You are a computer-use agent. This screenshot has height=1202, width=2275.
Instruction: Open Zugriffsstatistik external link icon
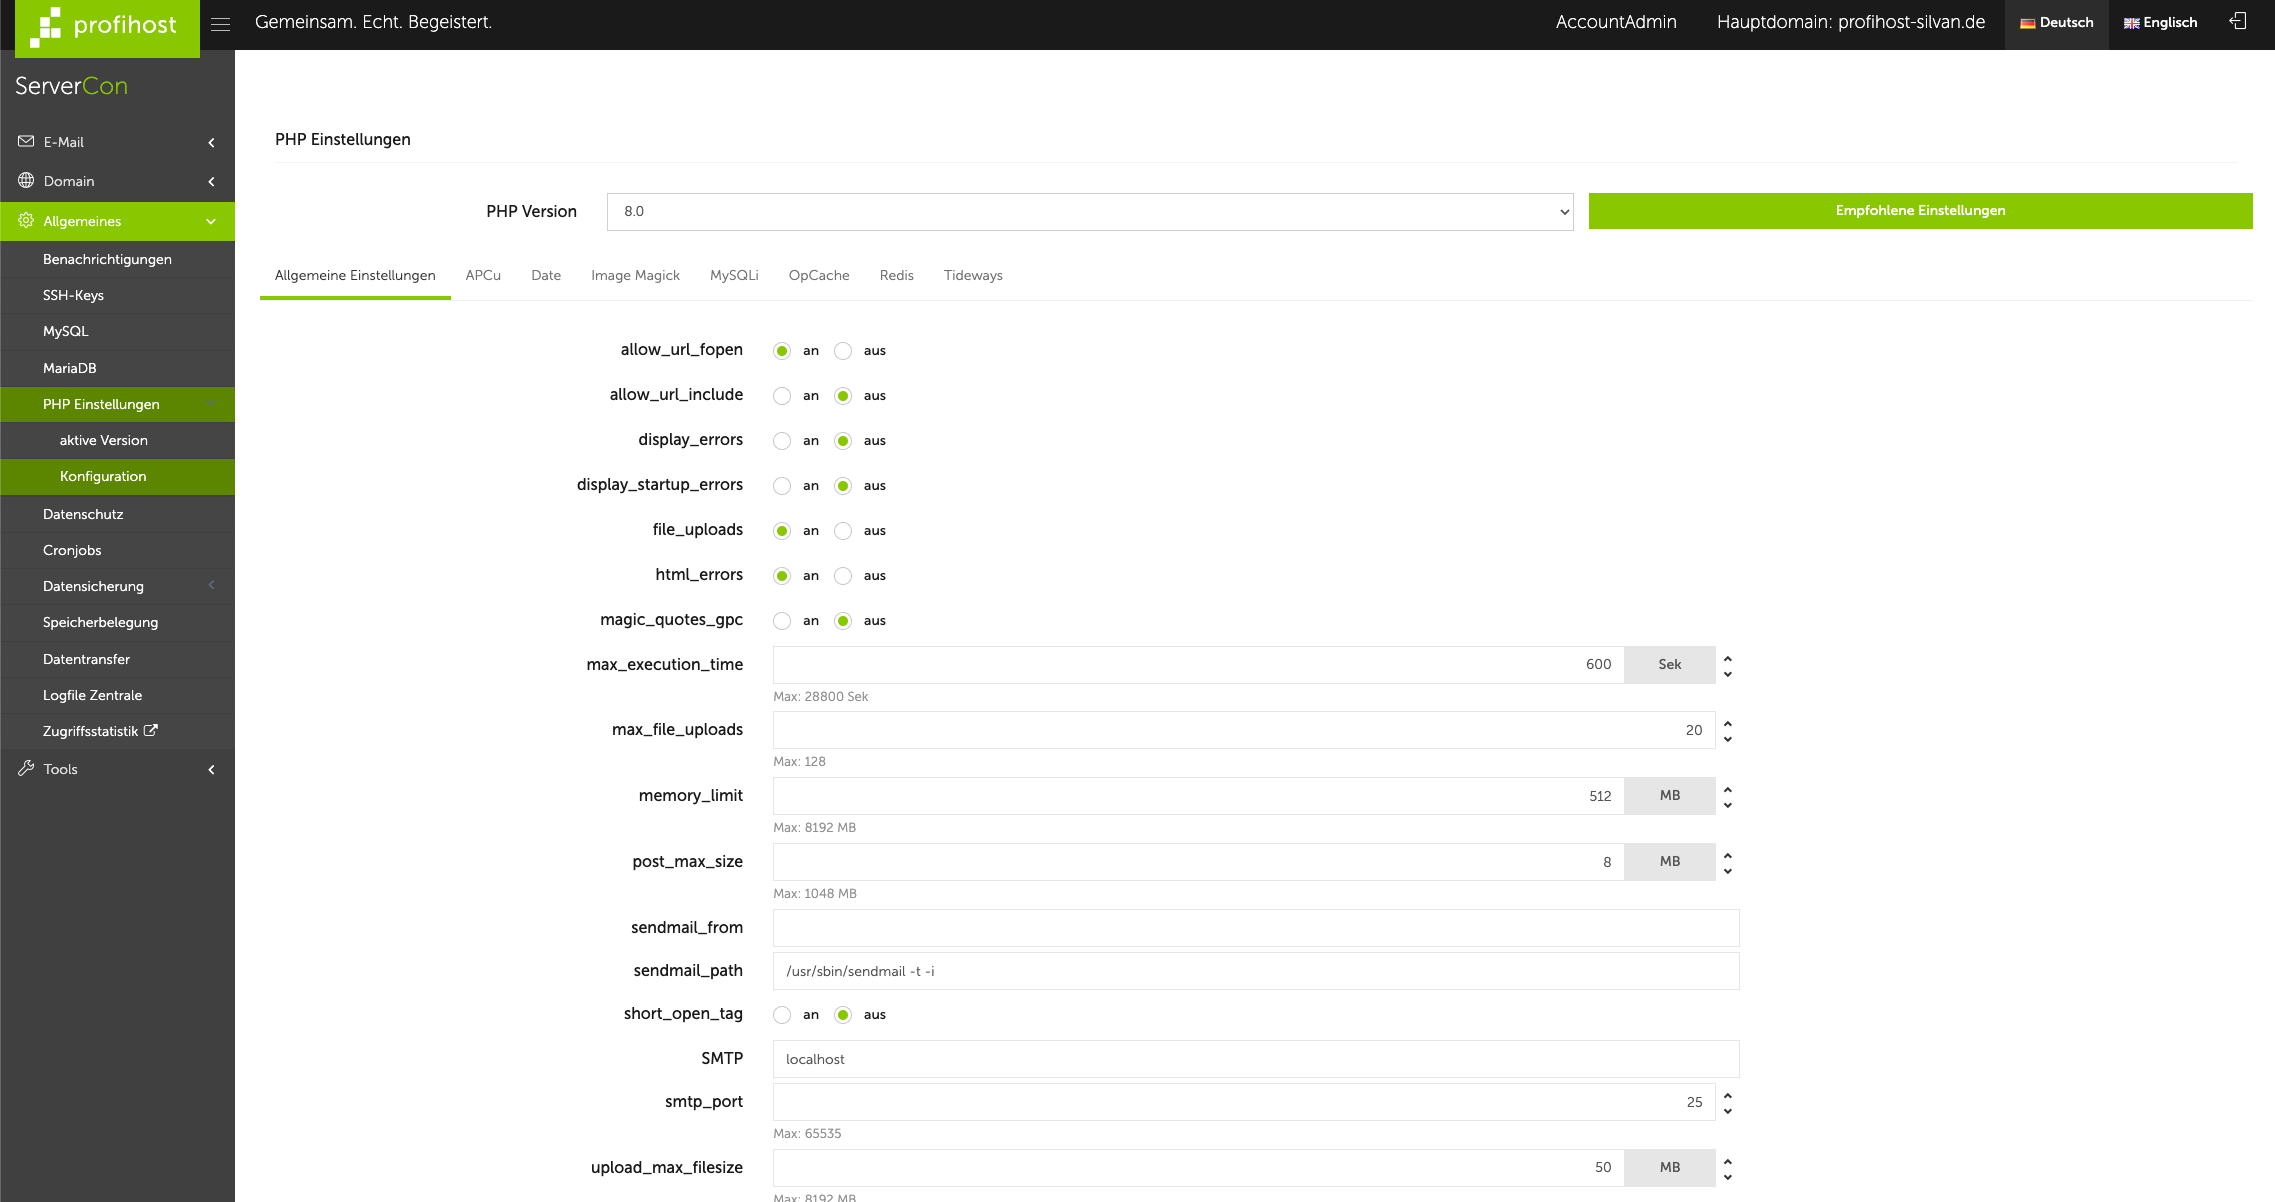[x=151, y=731]
